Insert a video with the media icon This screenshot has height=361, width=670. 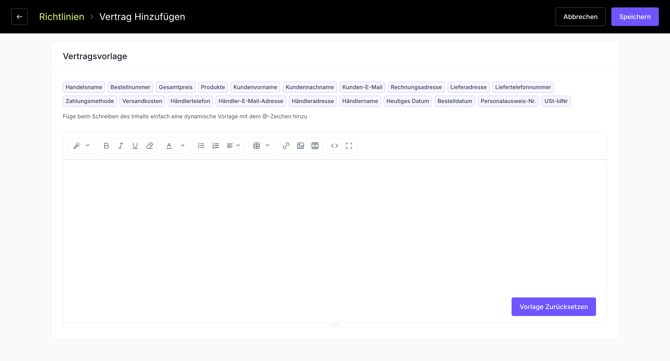point(315,146)
